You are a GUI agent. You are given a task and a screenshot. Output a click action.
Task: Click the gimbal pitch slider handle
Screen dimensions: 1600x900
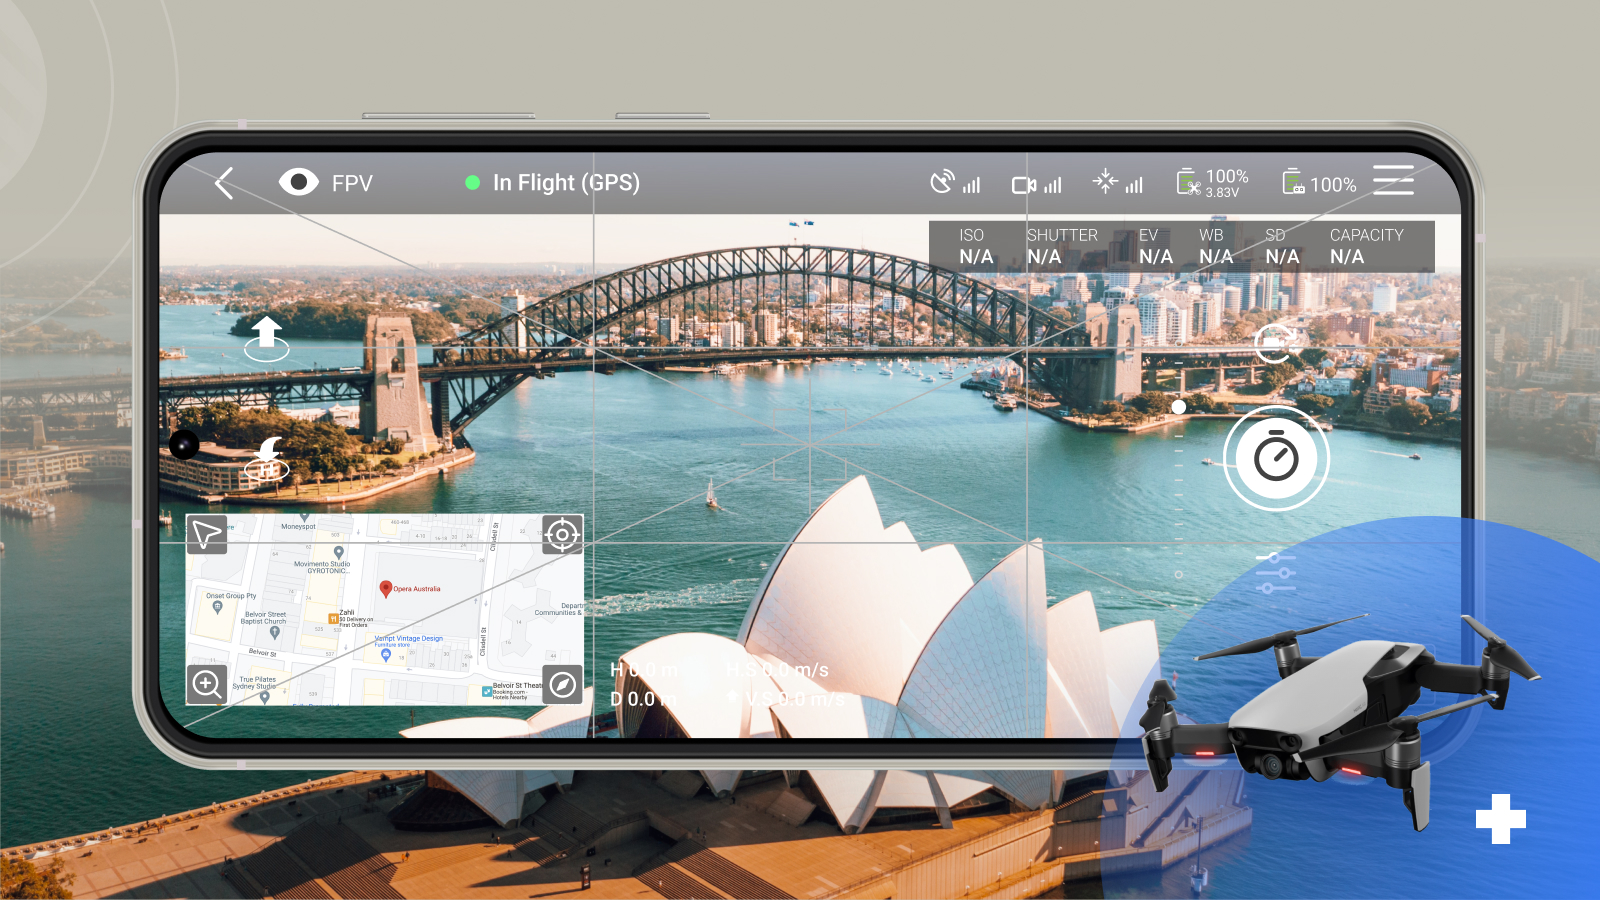coord(1179,407)
